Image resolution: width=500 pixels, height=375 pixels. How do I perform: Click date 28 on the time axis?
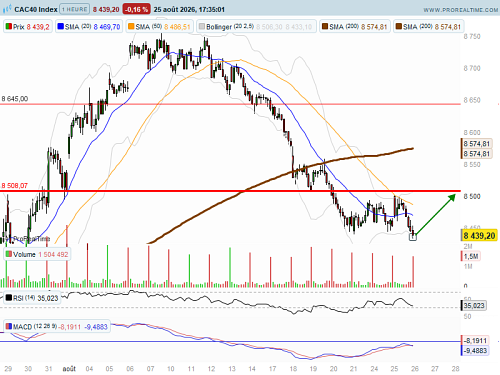tap(455, 369)
